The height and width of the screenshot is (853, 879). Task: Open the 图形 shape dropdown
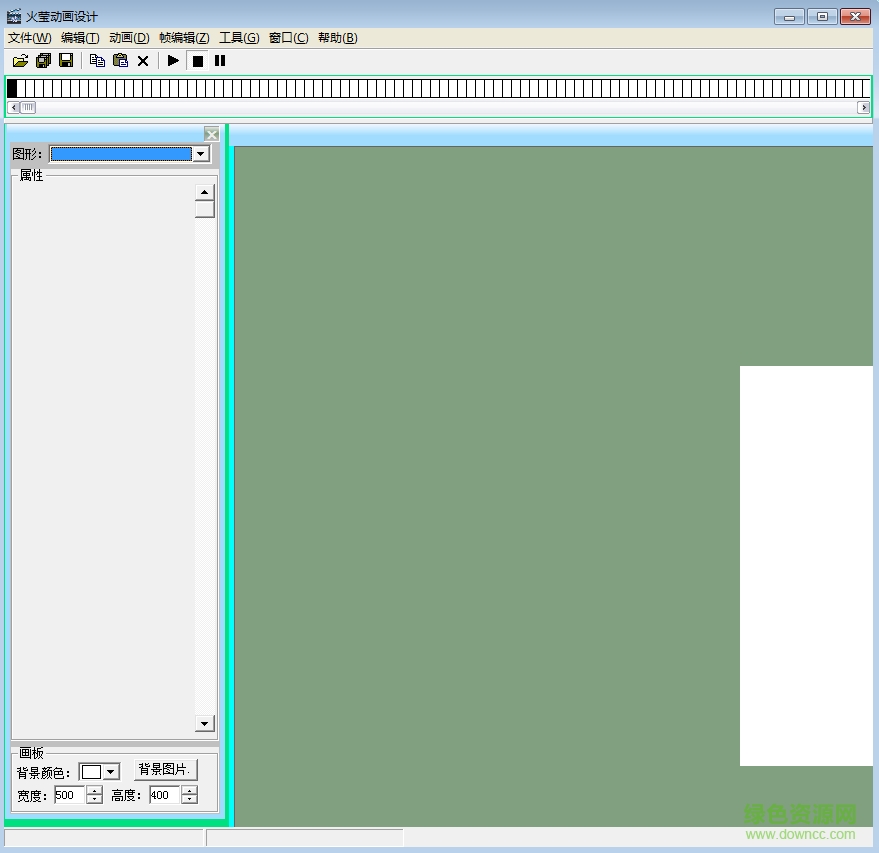(x=201, y=154)
